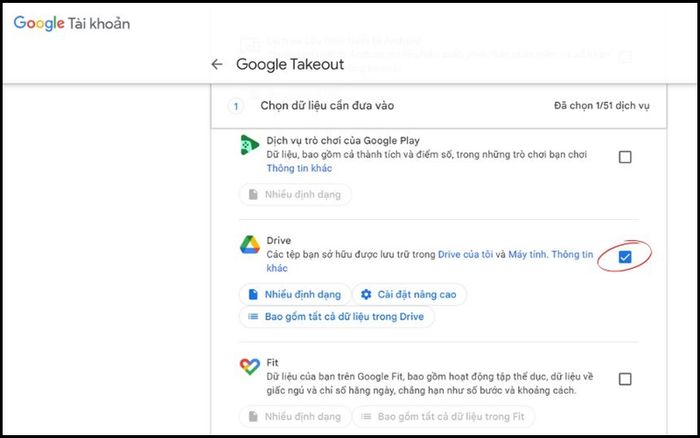Screen dimensions: 700x438
Task: Click the Google Takeout page title
Action: click(290, 64)
